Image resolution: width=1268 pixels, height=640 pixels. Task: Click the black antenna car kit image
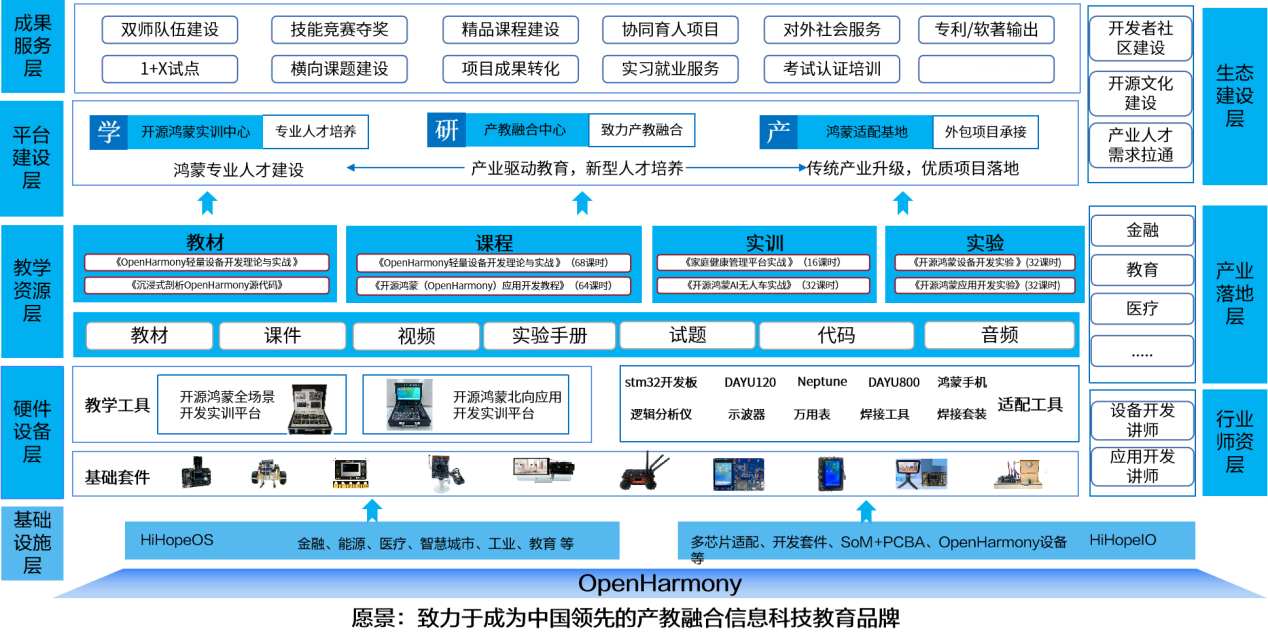(644, 473)
